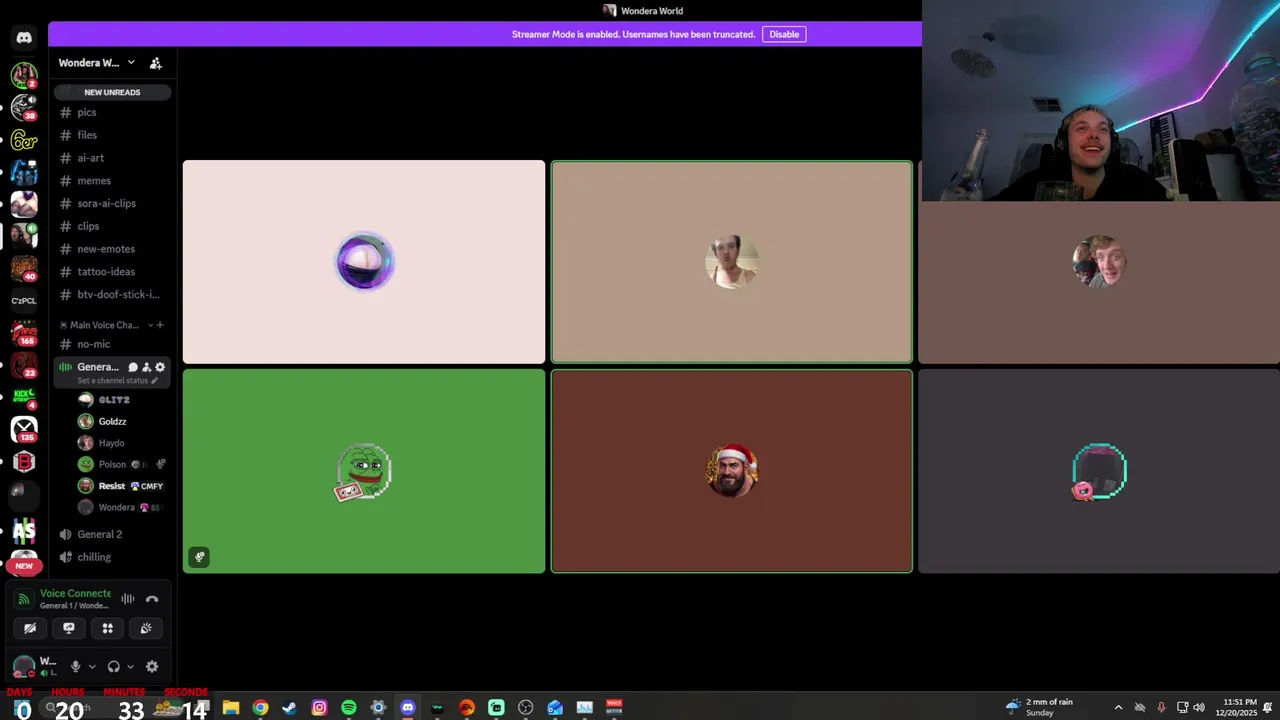Image resolution: width=1280 pixels, height=720 pixels.
Task: Open the AS server icon
Action: pos(24,531)
